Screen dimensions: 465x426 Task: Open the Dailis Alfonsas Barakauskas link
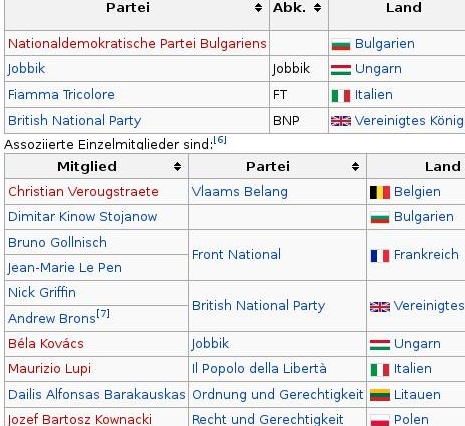click(97, 395)
